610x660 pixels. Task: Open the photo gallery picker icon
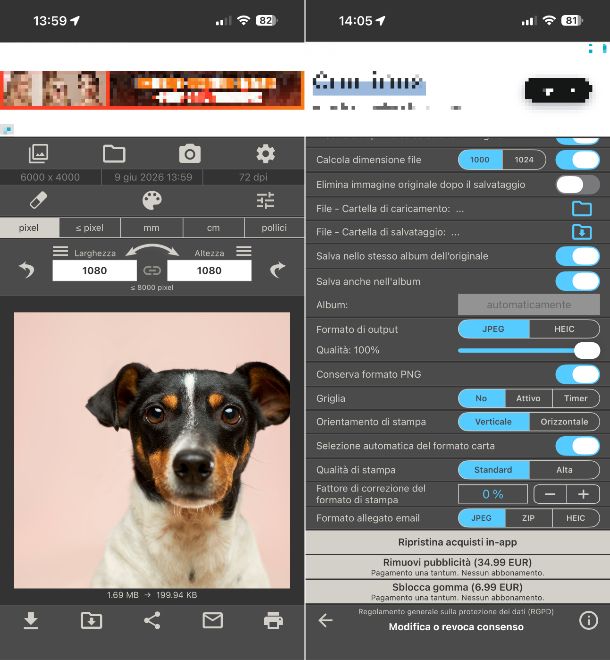click(38, 154)
